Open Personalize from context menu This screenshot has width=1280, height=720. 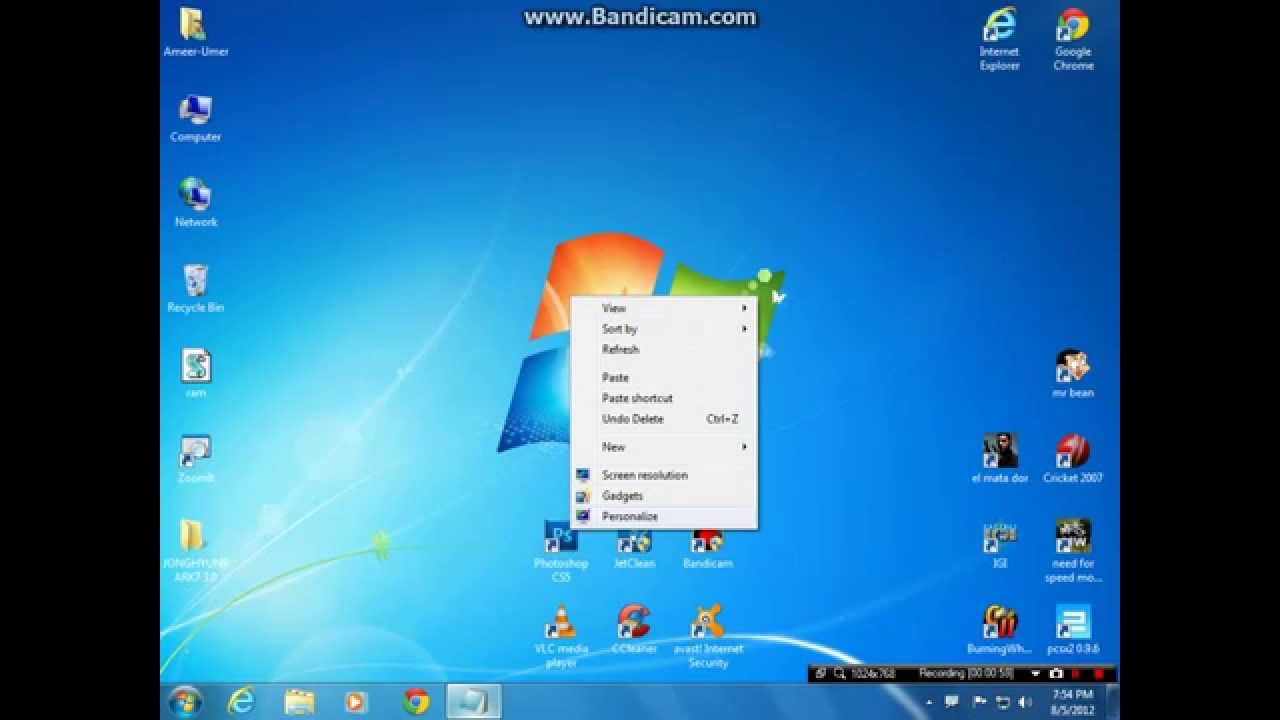[x=663, y=517]
